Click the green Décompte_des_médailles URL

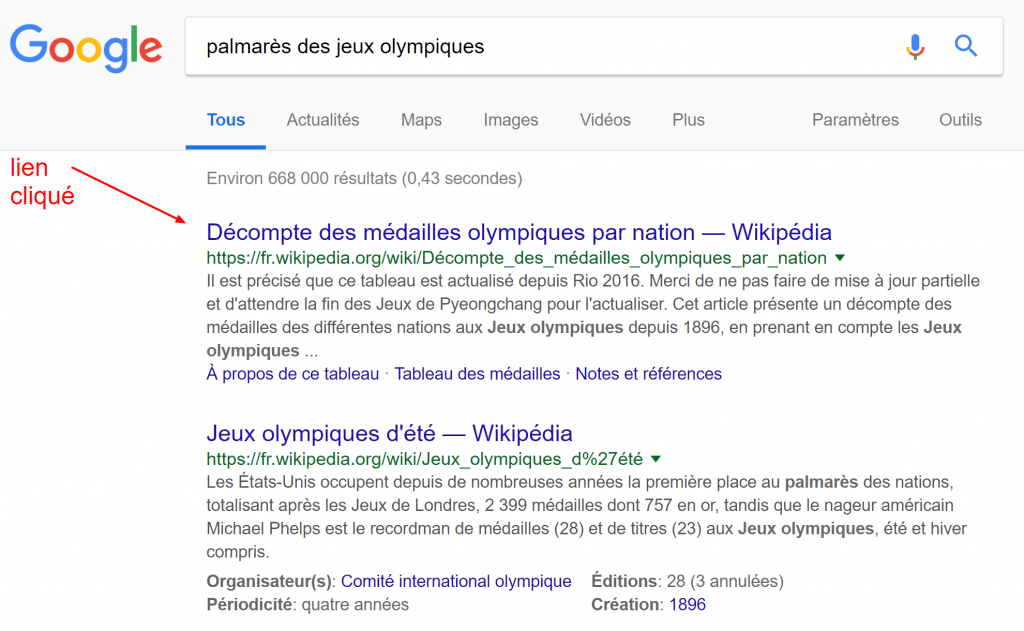tap(517, 258)
